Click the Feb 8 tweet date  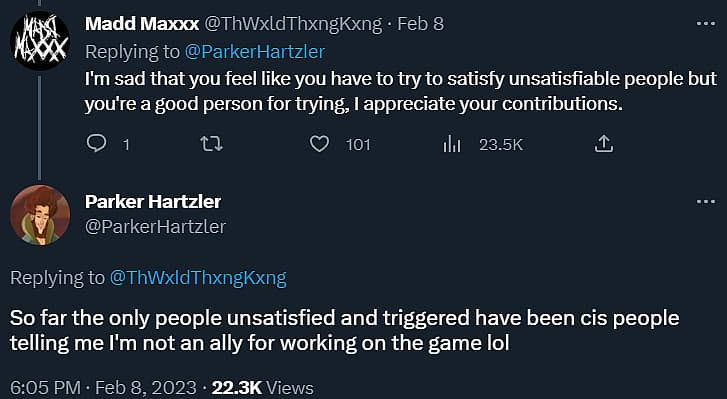pos(421,24)
